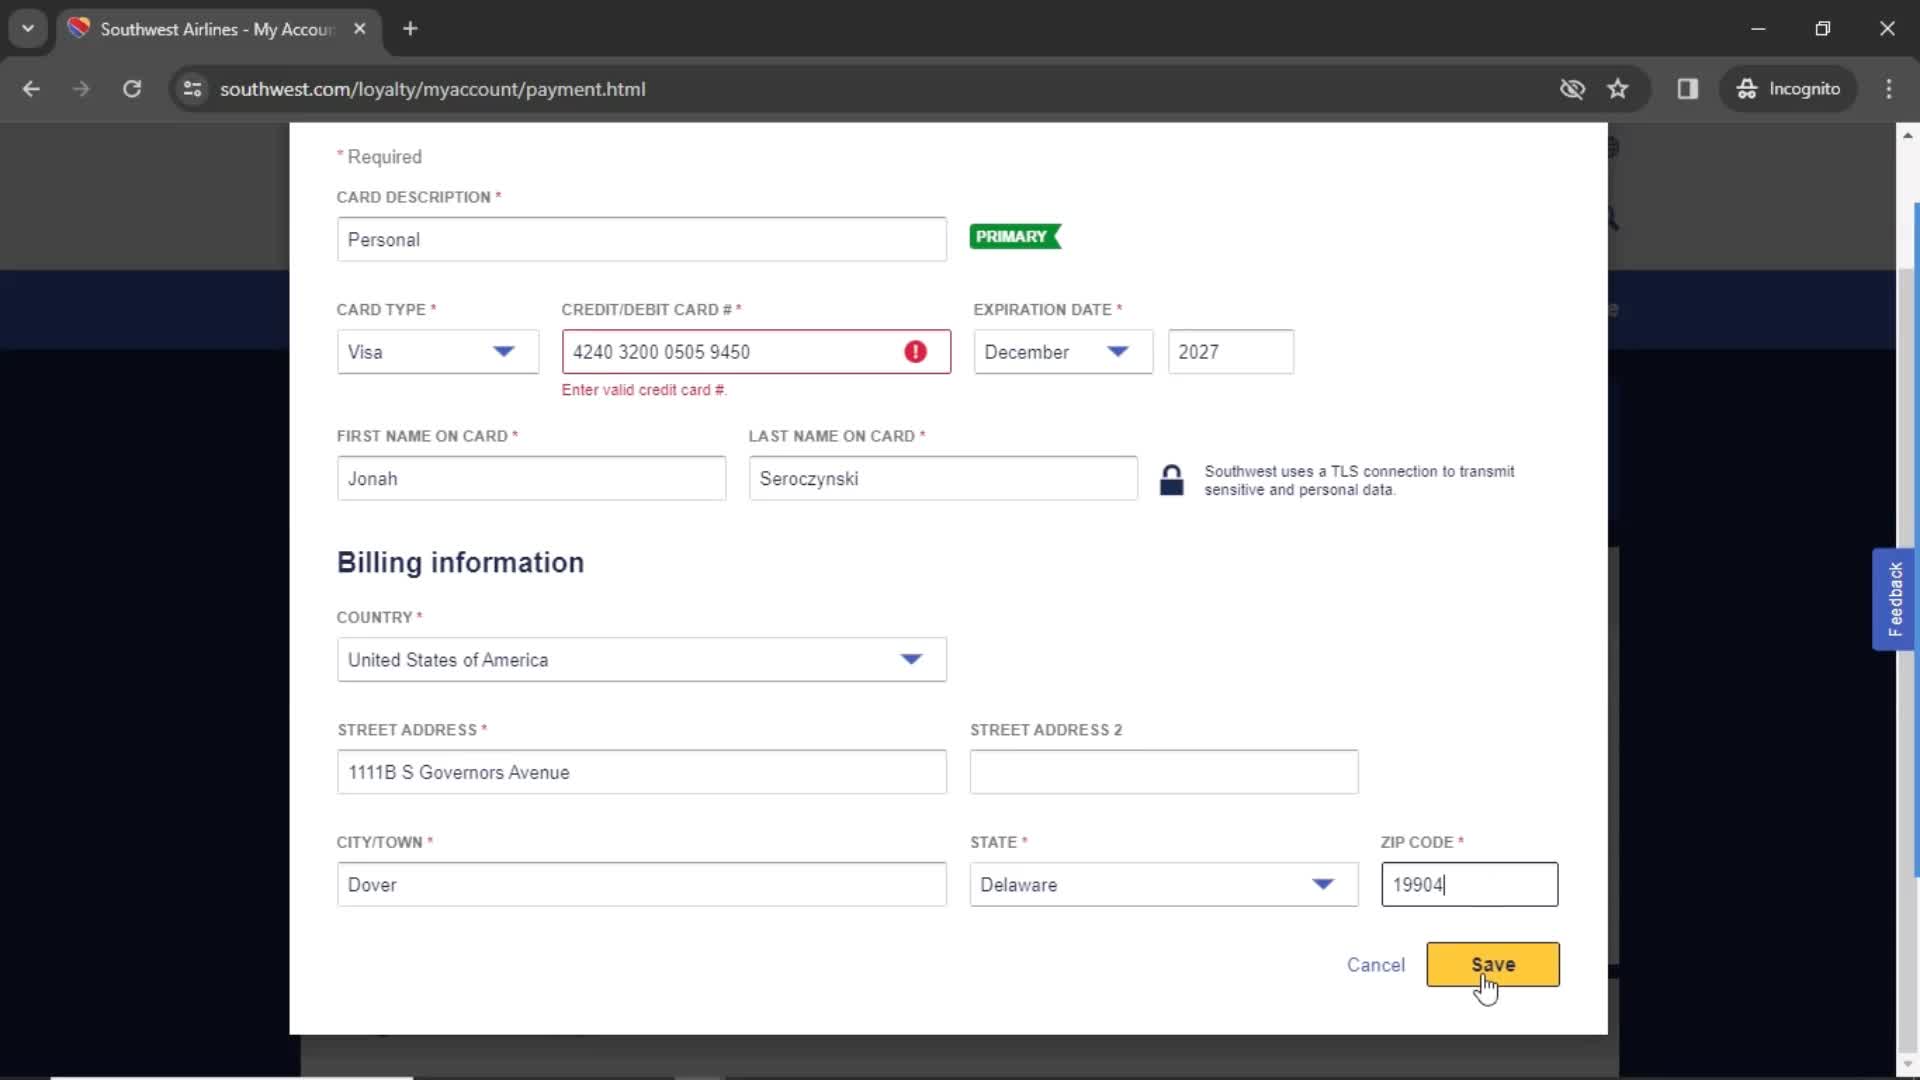Click the Street Address input field

pos(642,773)
